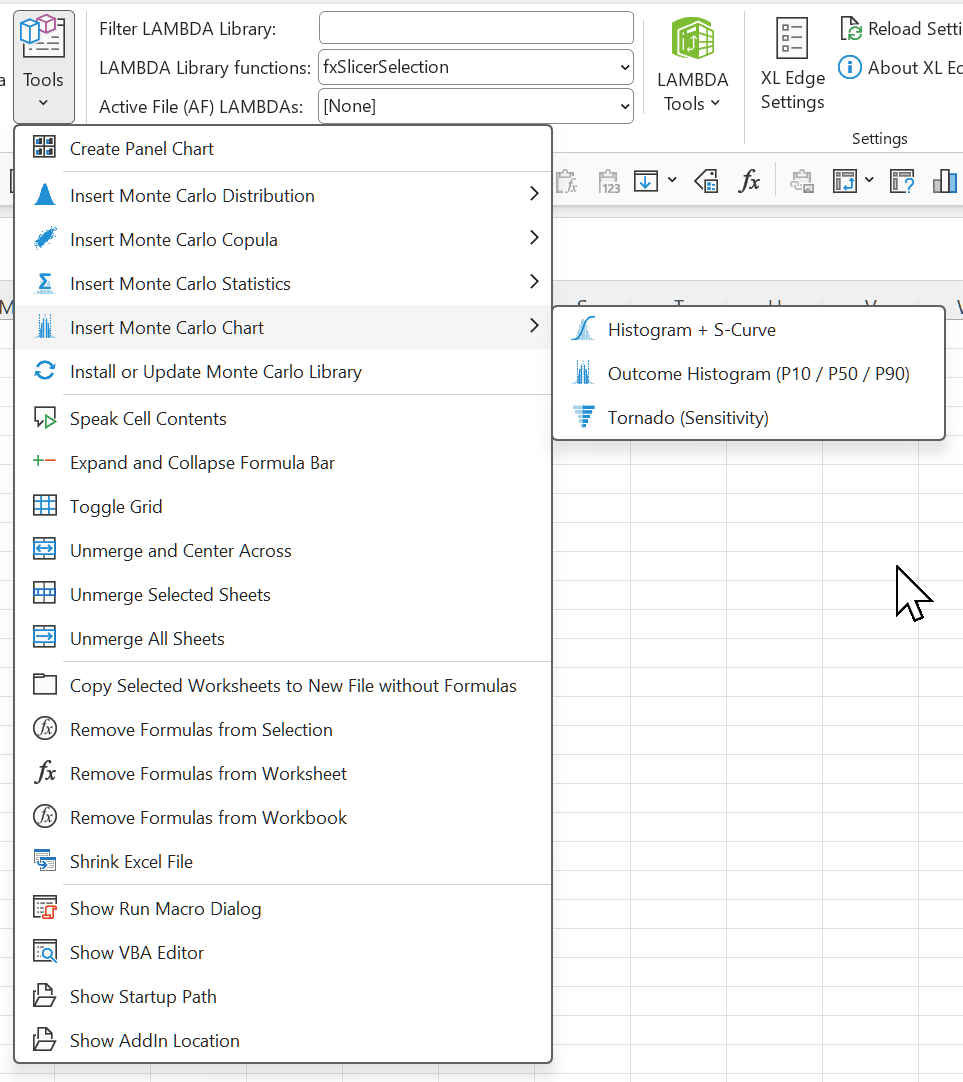Click the Create Panel Chart grid icon
The height and width of the screenshot is (1082, 963).
pyautogui.click(x=45, y=147)
